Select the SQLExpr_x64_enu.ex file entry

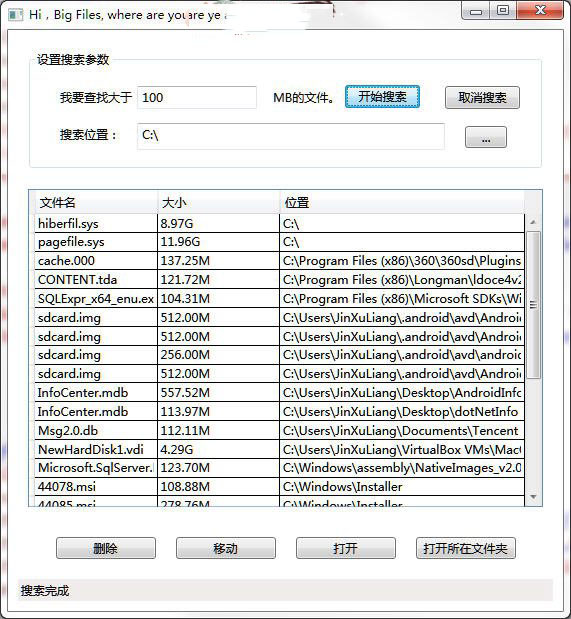point(96,298)
